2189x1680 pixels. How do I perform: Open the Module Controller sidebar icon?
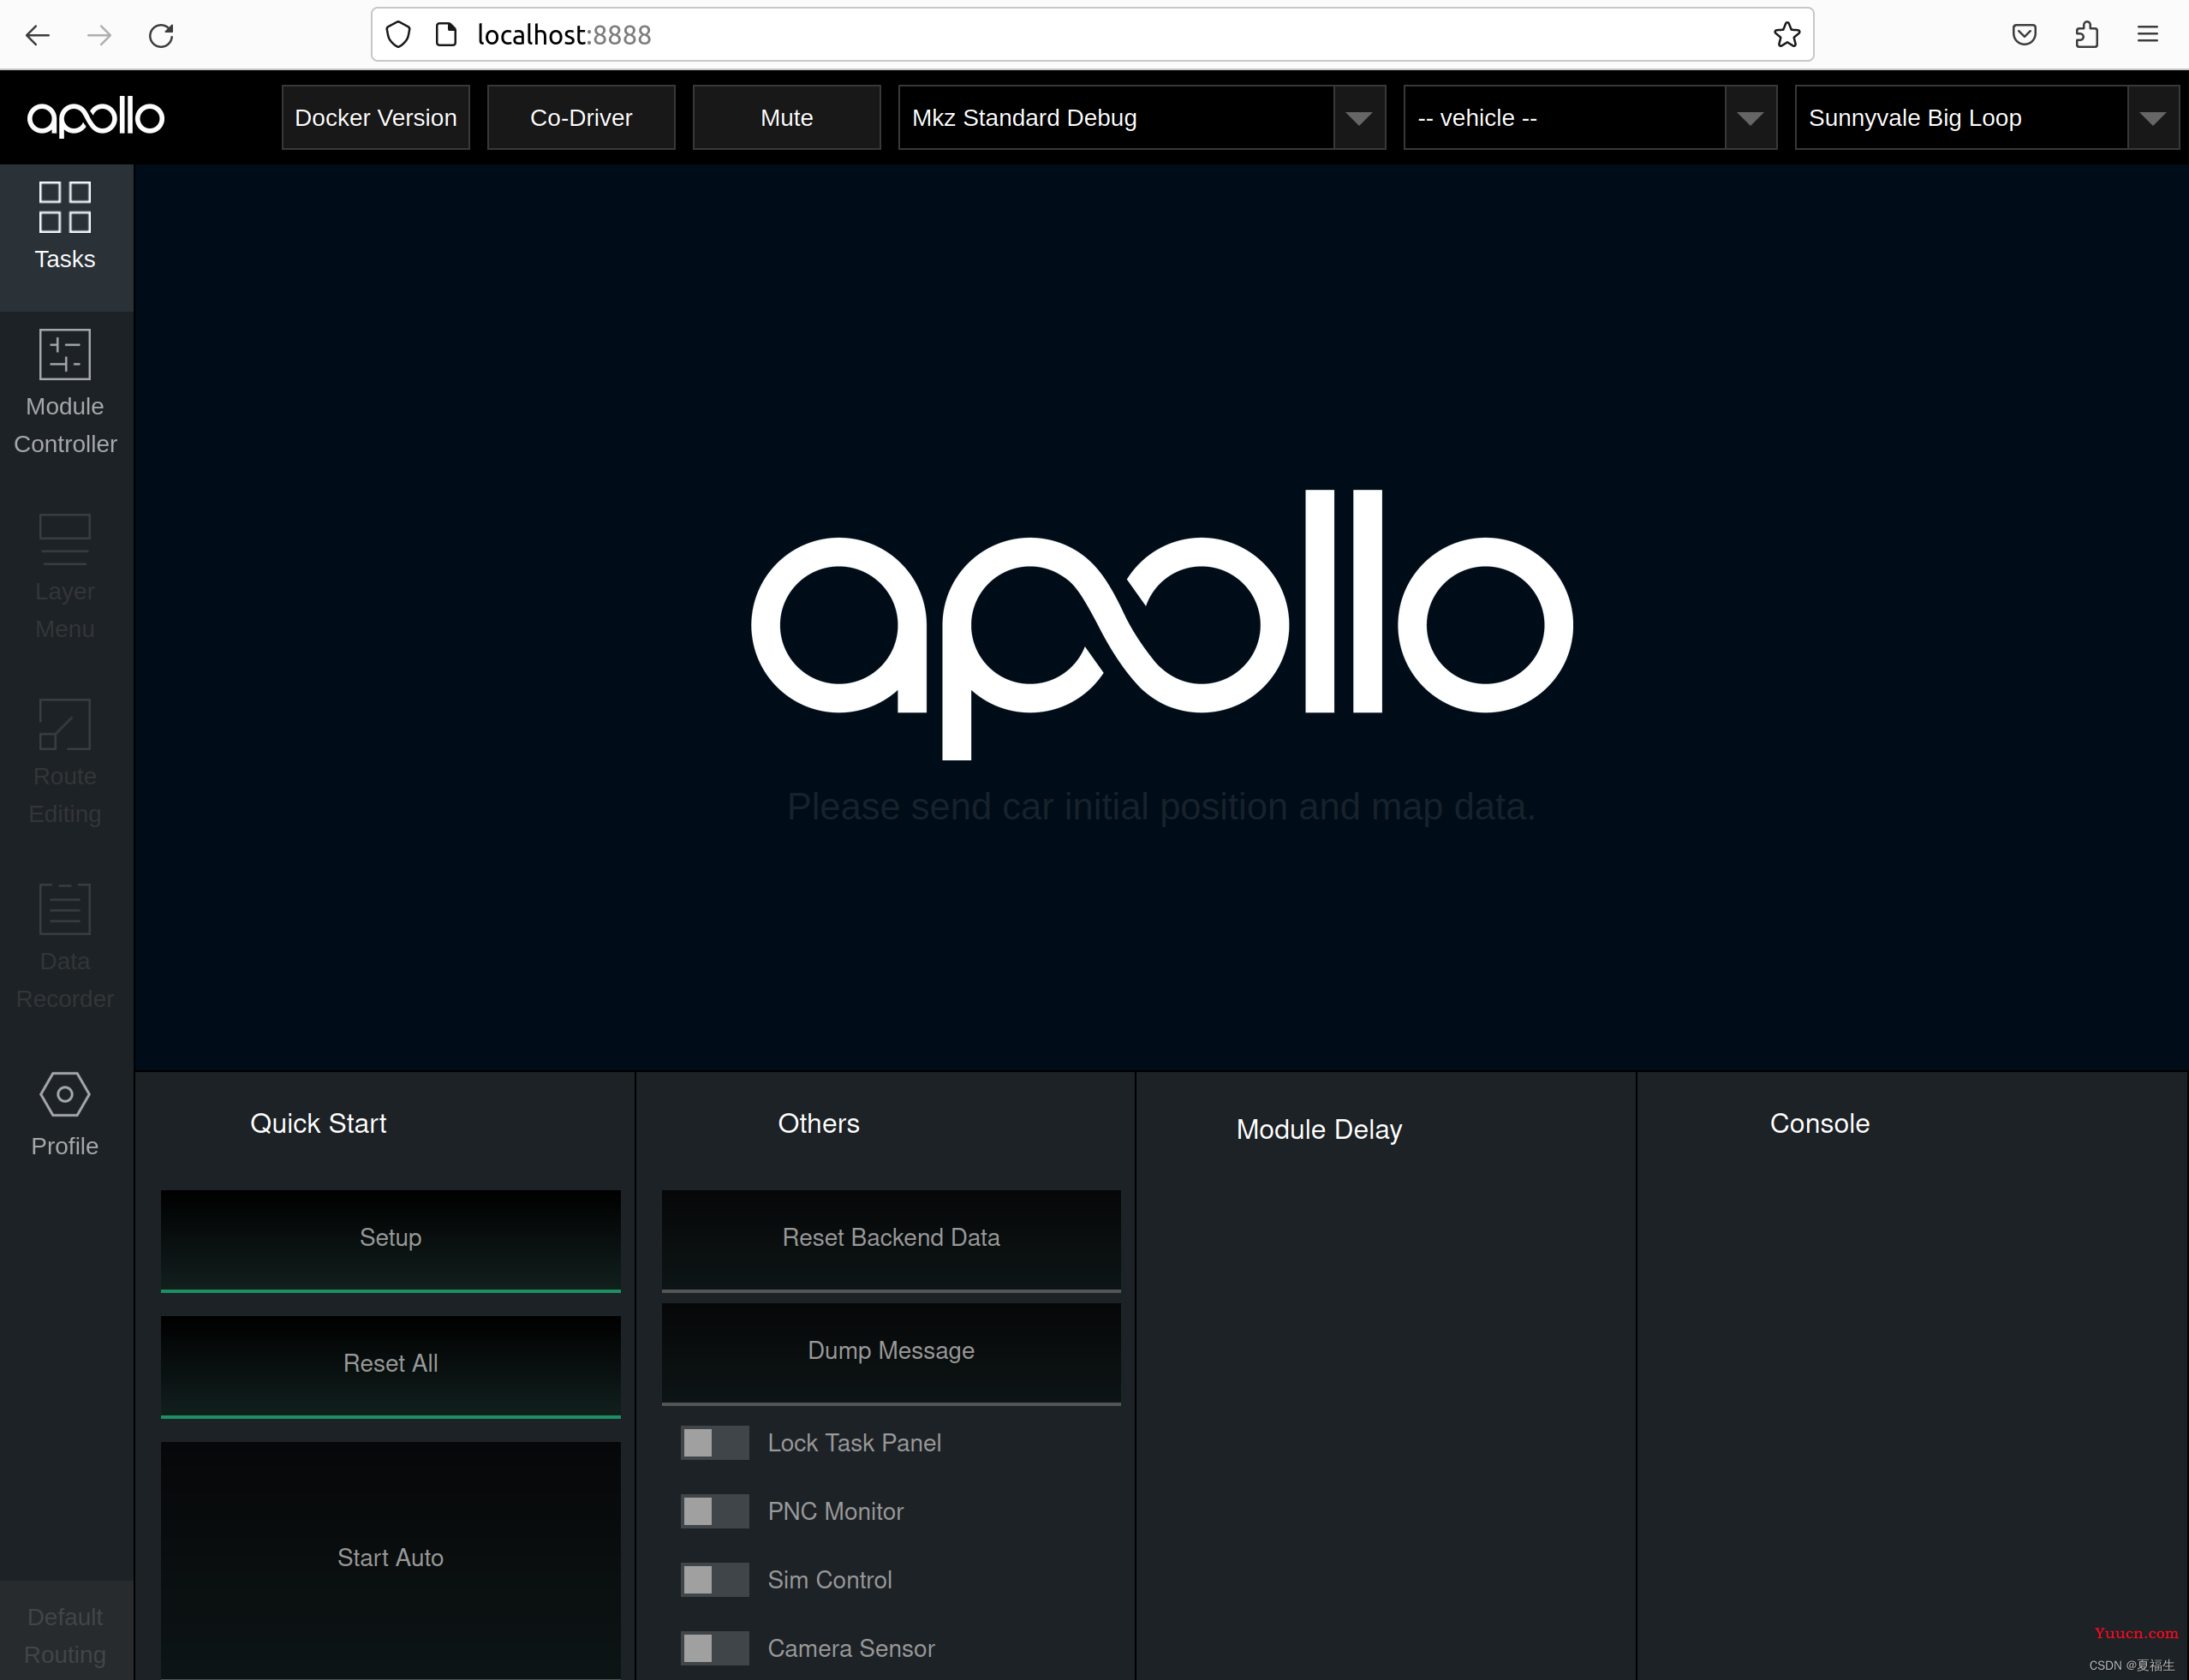(65, 354)
